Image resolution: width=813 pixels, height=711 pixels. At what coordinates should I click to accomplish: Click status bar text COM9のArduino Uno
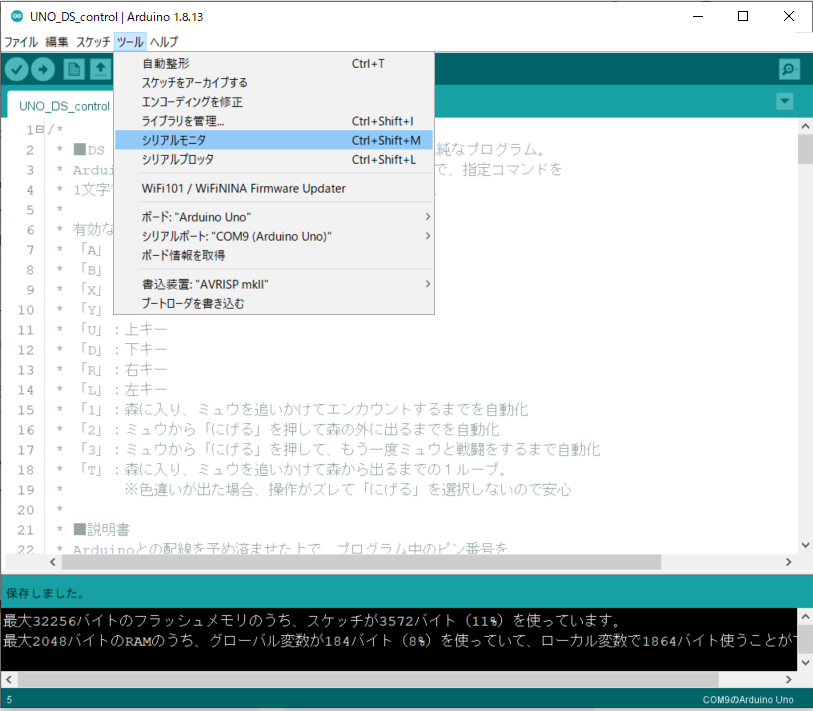pos(748,700)
